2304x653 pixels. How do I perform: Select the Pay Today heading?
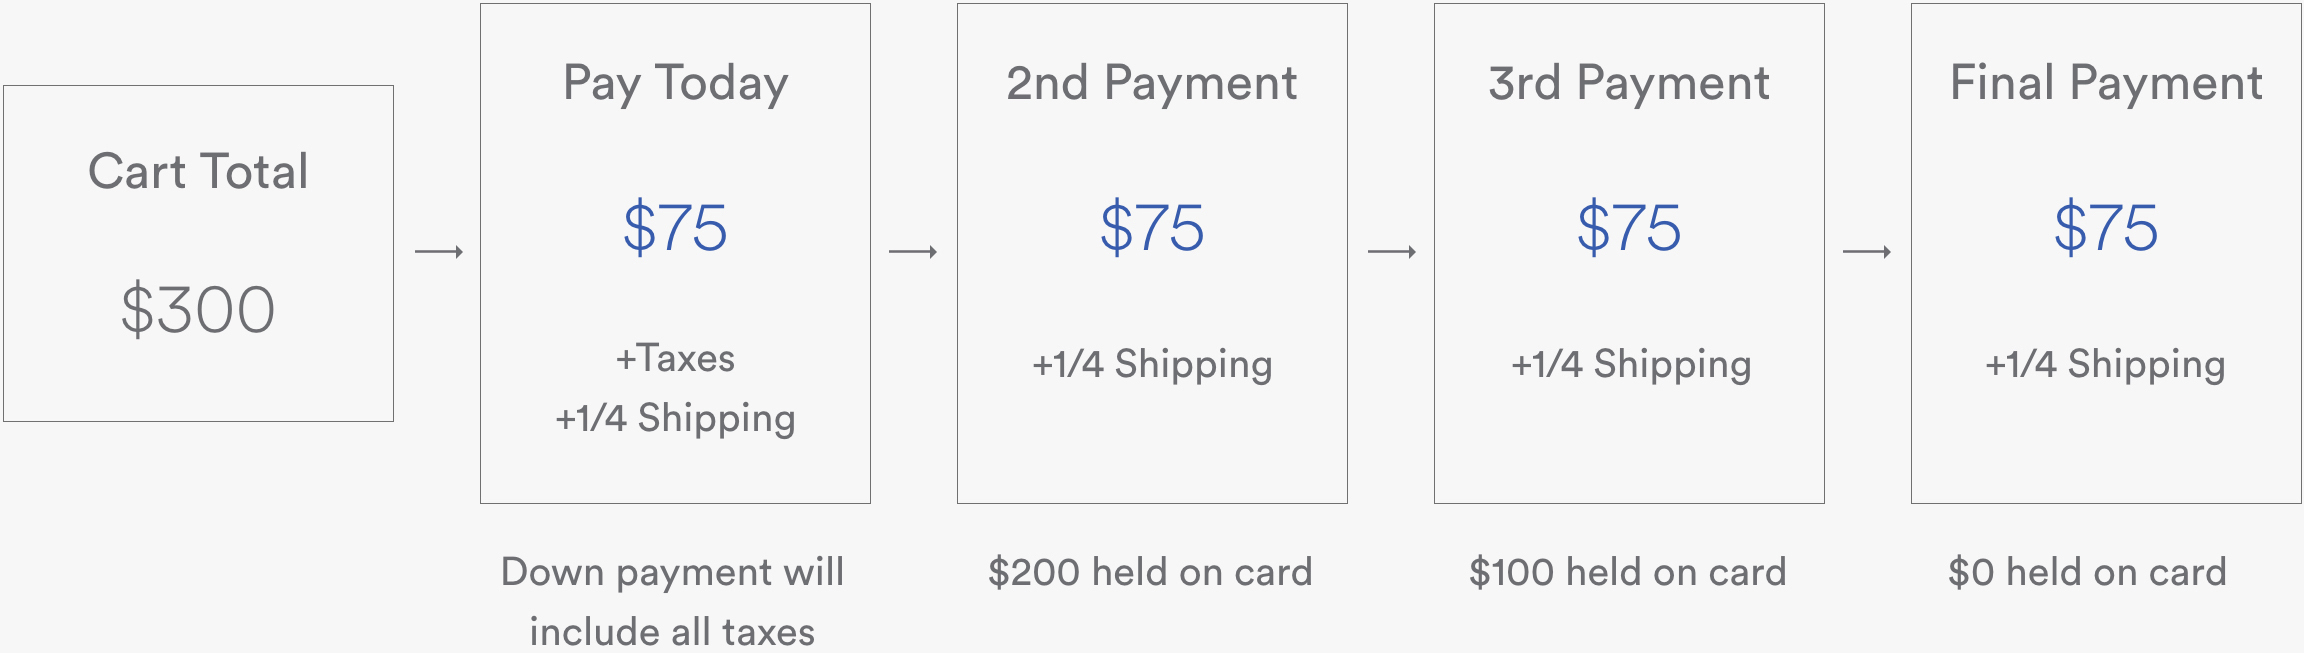675,83
